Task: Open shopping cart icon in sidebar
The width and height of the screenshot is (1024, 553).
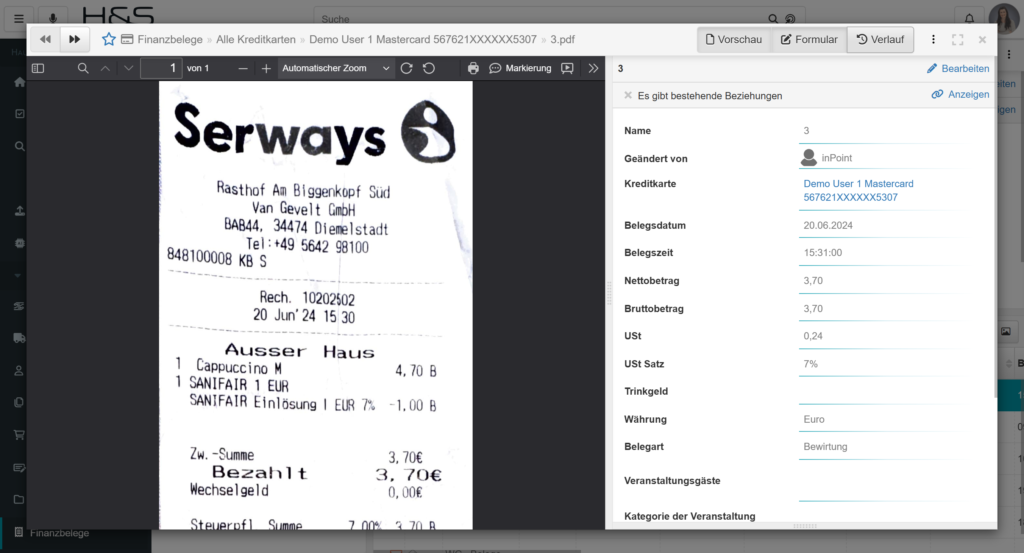Action: tap(19, 435)
